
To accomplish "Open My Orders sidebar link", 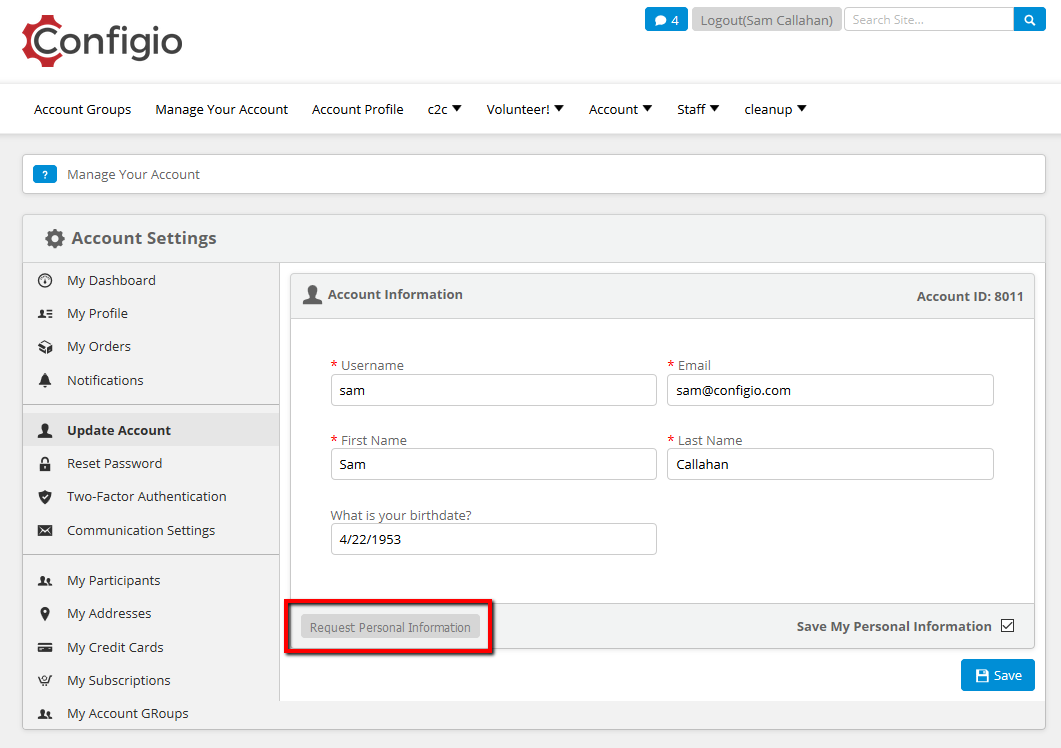I will pyautogui.click(x=99, y=347).
